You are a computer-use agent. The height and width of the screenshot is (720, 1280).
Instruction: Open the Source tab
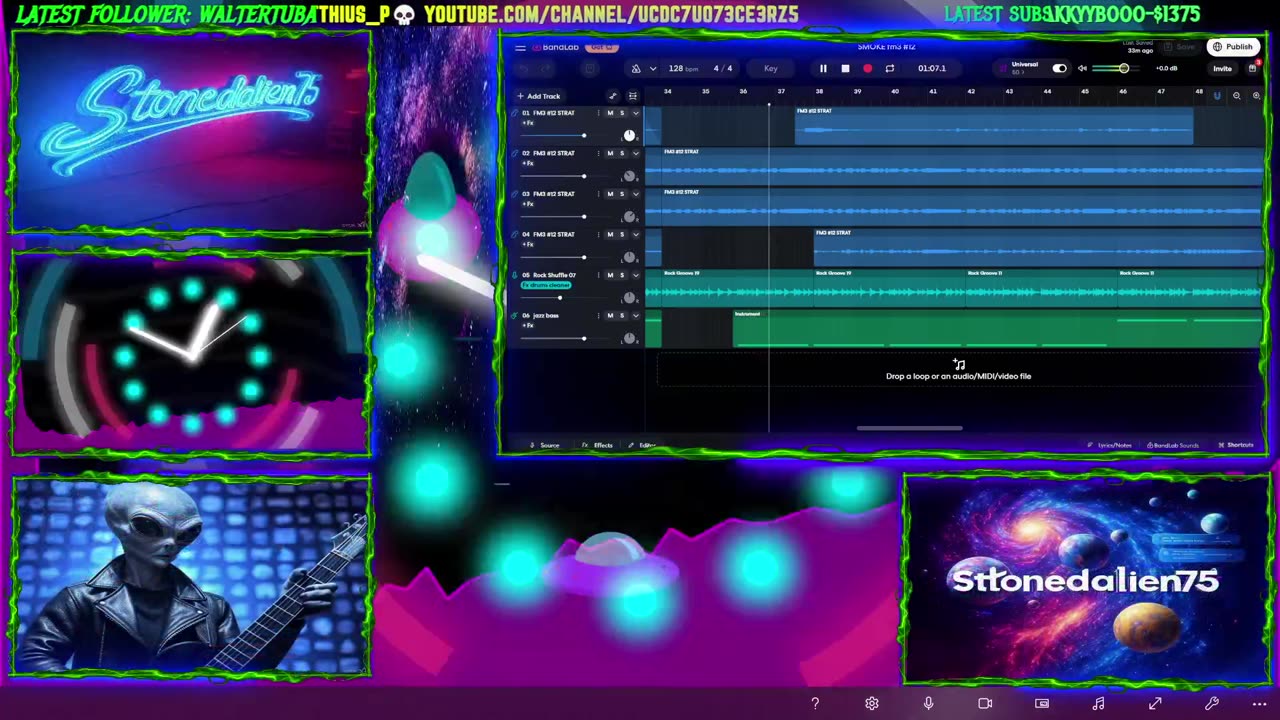tap(545, 445)
